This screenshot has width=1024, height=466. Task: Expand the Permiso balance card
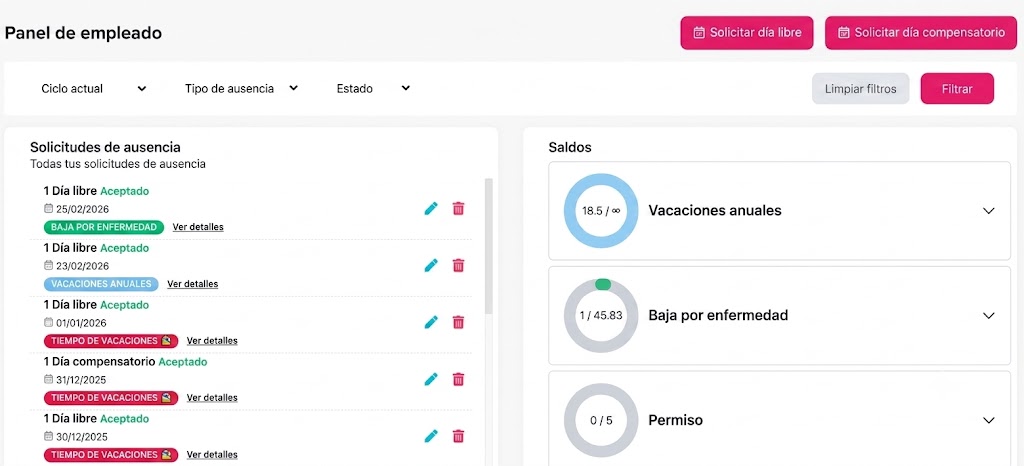click(x=989, y=420)
